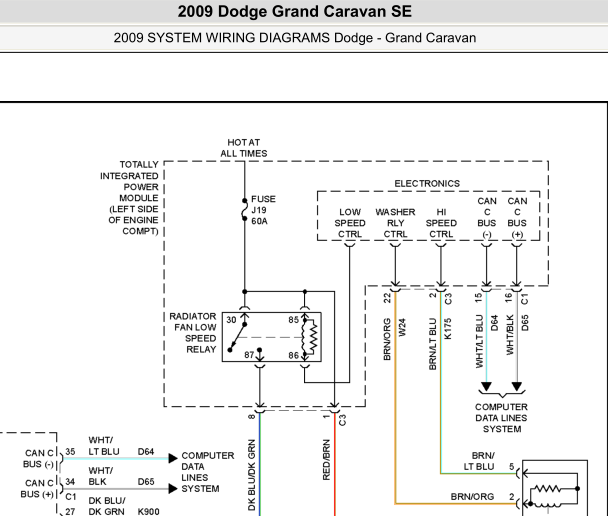Image resolution: width=608 pixels, height=516 pixels.
Task: Click "COMPUTER DATA LINES SYSTEM" beside the D64/D65 arrows
Action: (x=208, y=472)
